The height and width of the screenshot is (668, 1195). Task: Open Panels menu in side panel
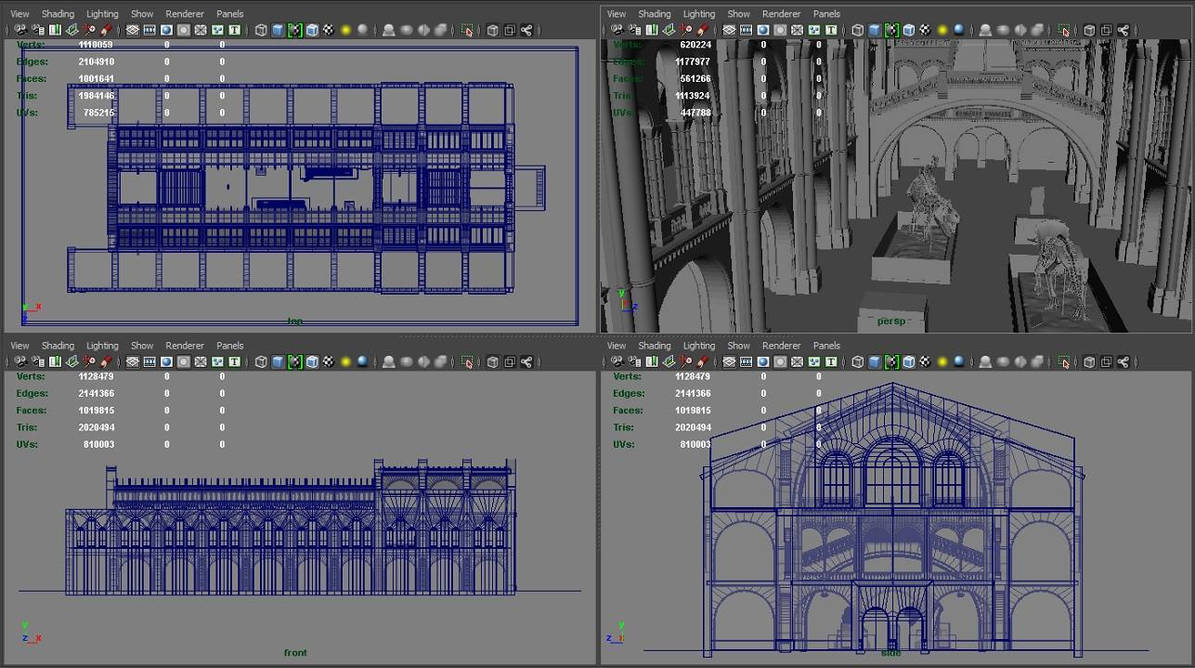click(827, 346)
